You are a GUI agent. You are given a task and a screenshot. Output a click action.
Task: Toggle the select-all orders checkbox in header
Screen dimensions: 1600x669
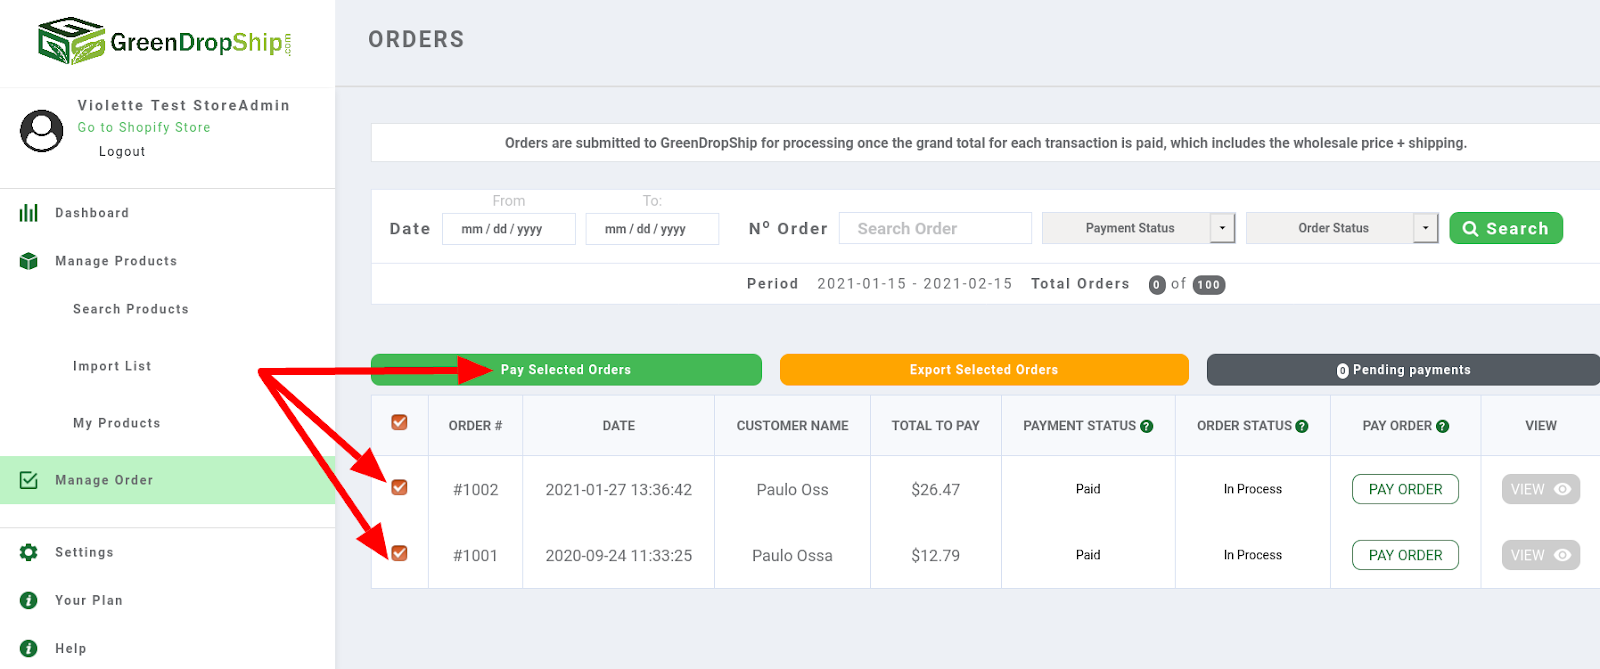(x=399, y=422)
